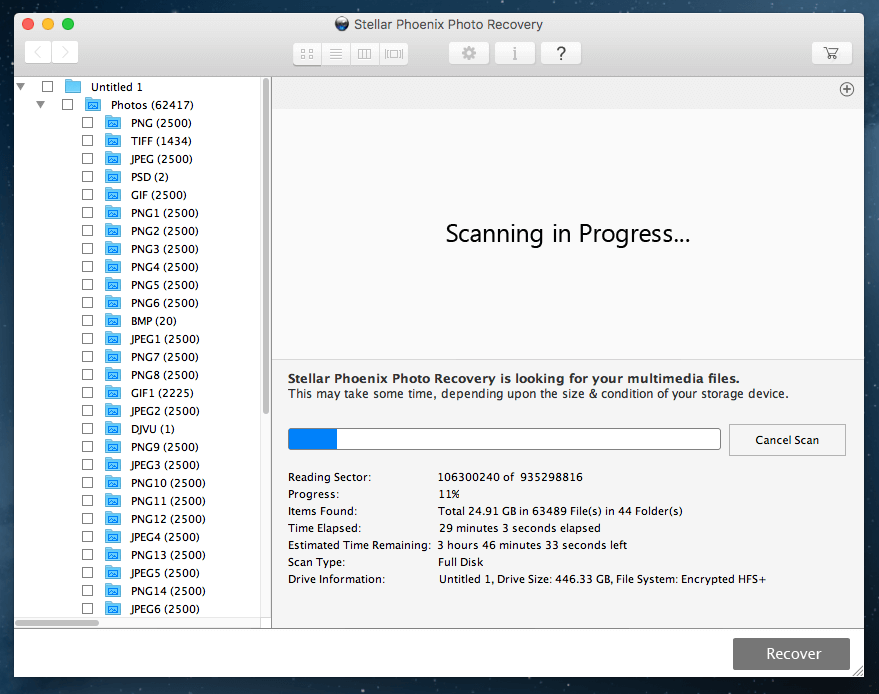
Task: Open settings with the gear icon
Action: click(x=469, y=53)
